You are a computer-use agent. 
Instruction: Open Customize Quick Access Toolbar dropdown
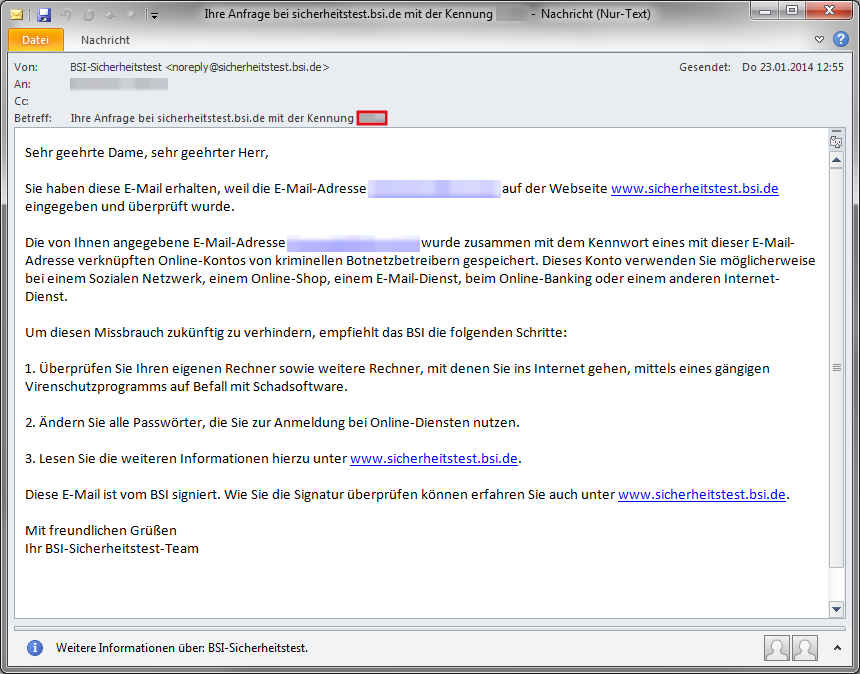point(153,15)
